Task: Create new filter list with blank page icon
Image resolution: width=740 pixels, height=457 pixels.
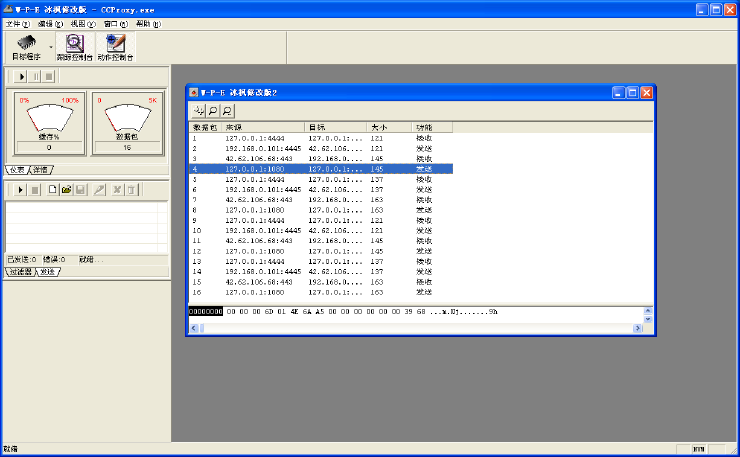Action: tap(52, 190)
